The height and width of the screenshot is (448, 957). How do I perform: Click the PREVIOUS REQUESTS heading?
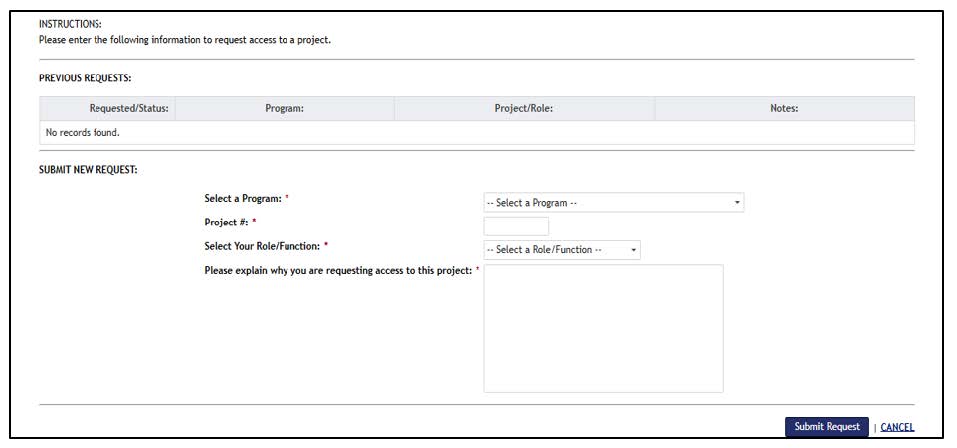tap(85, 78)
